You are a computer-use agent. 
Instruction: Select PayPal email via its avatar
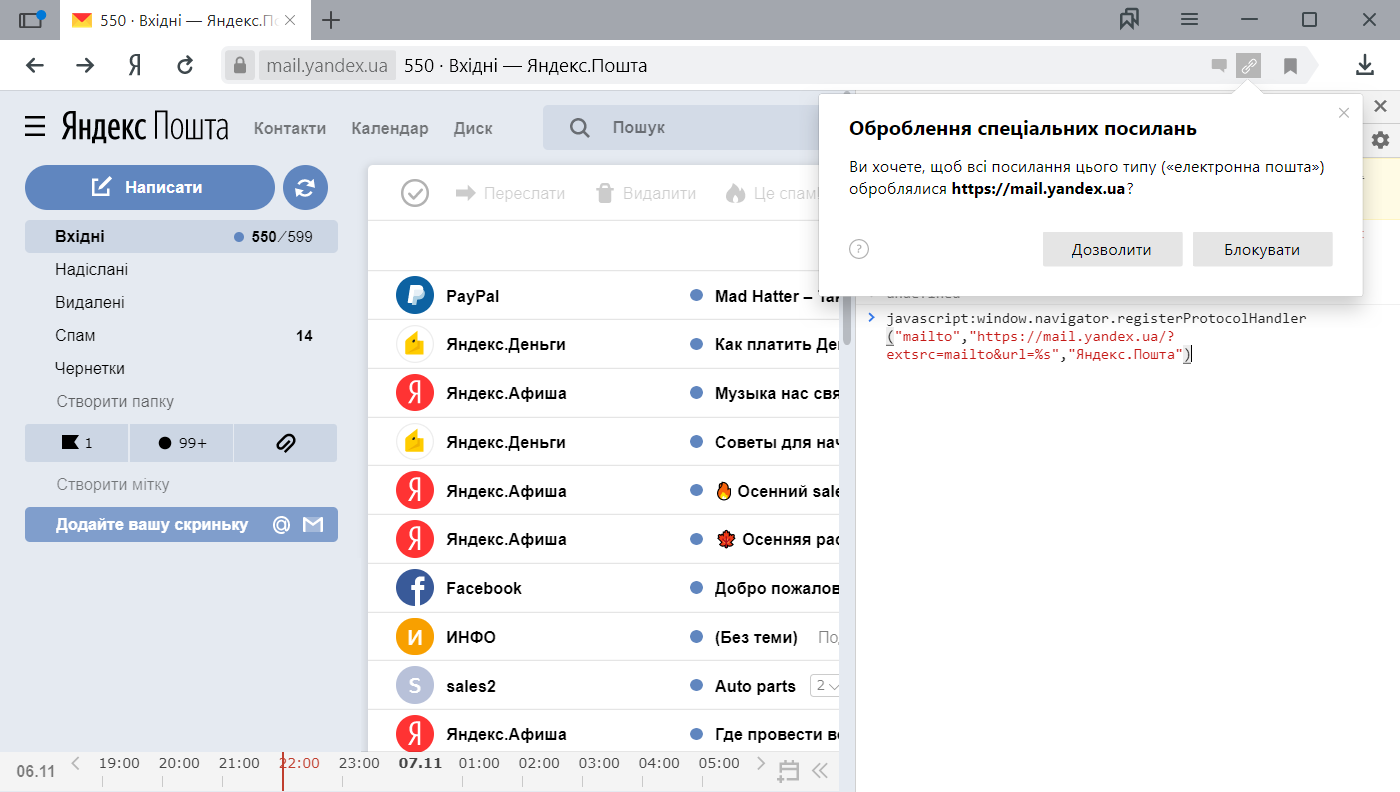coord(414,295)
